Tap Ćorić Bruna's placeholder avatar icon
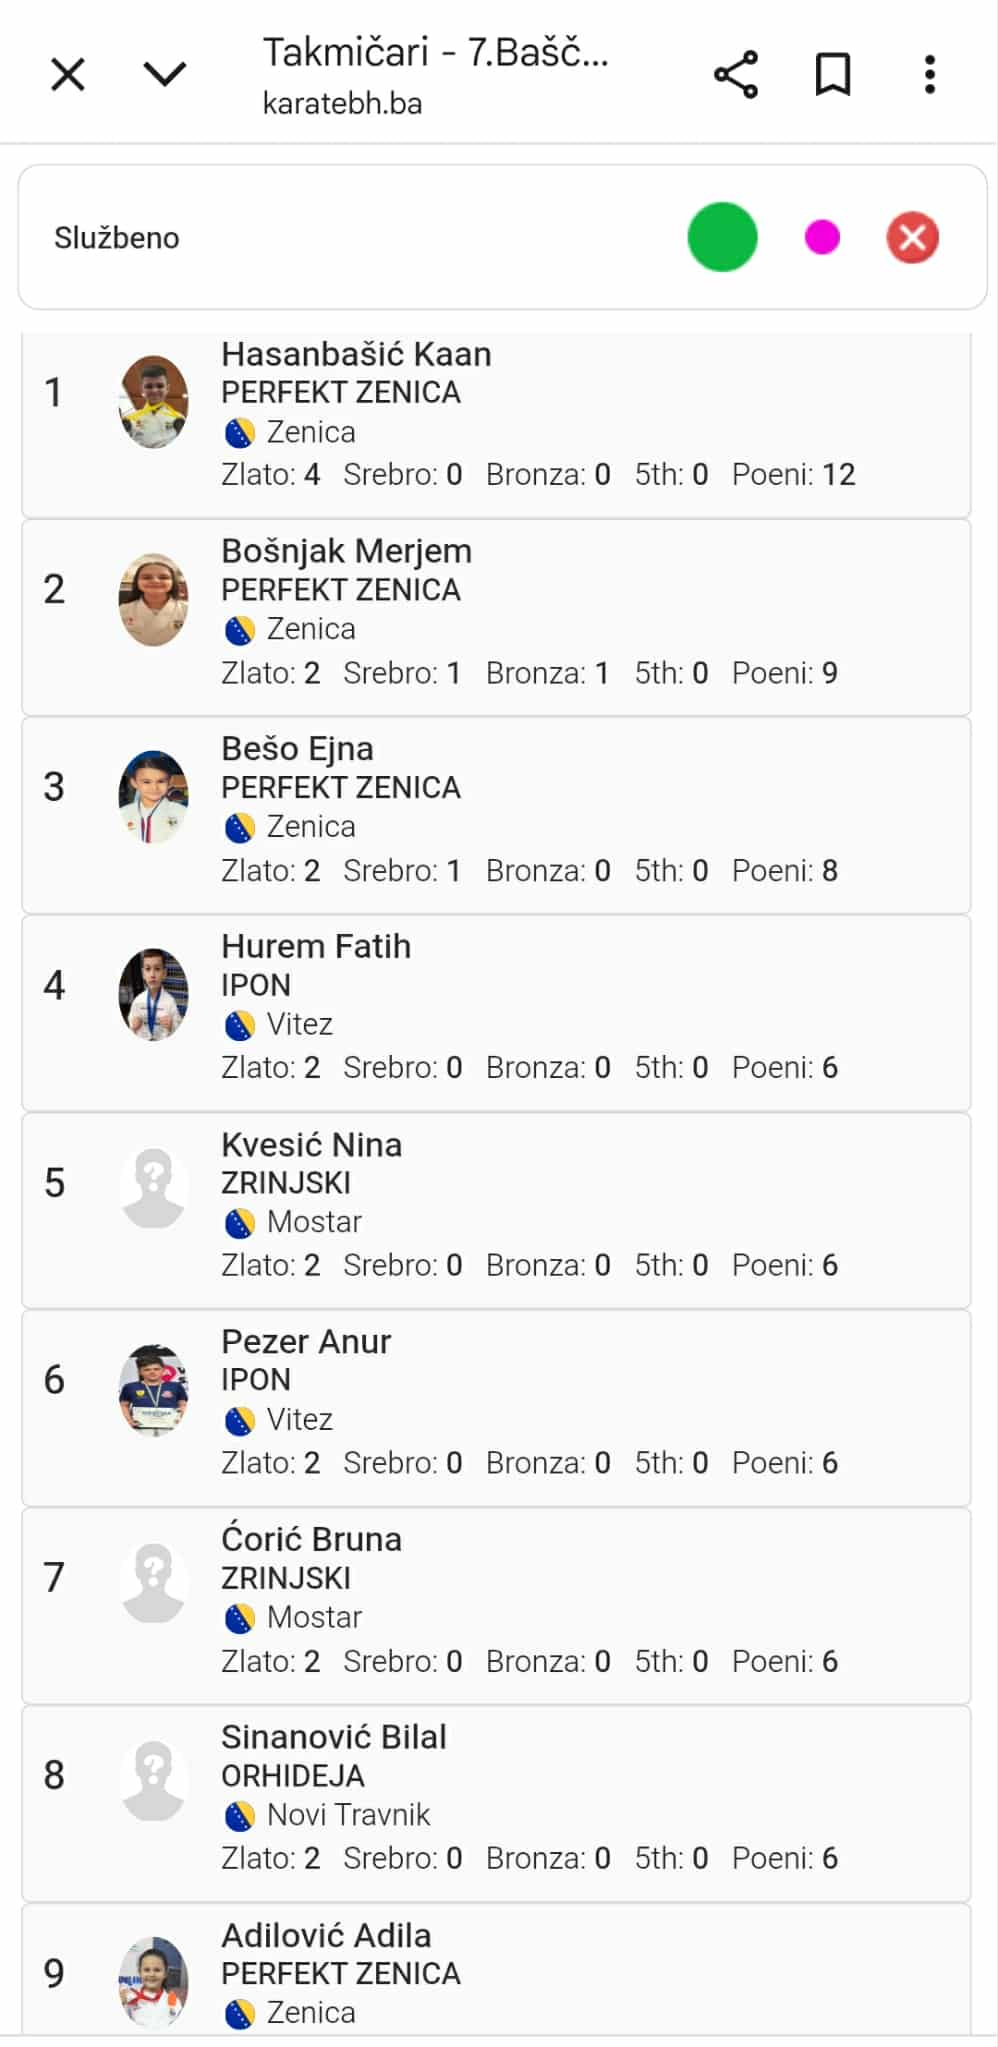Screen dimensions: 998x2047 point(153,1582)
